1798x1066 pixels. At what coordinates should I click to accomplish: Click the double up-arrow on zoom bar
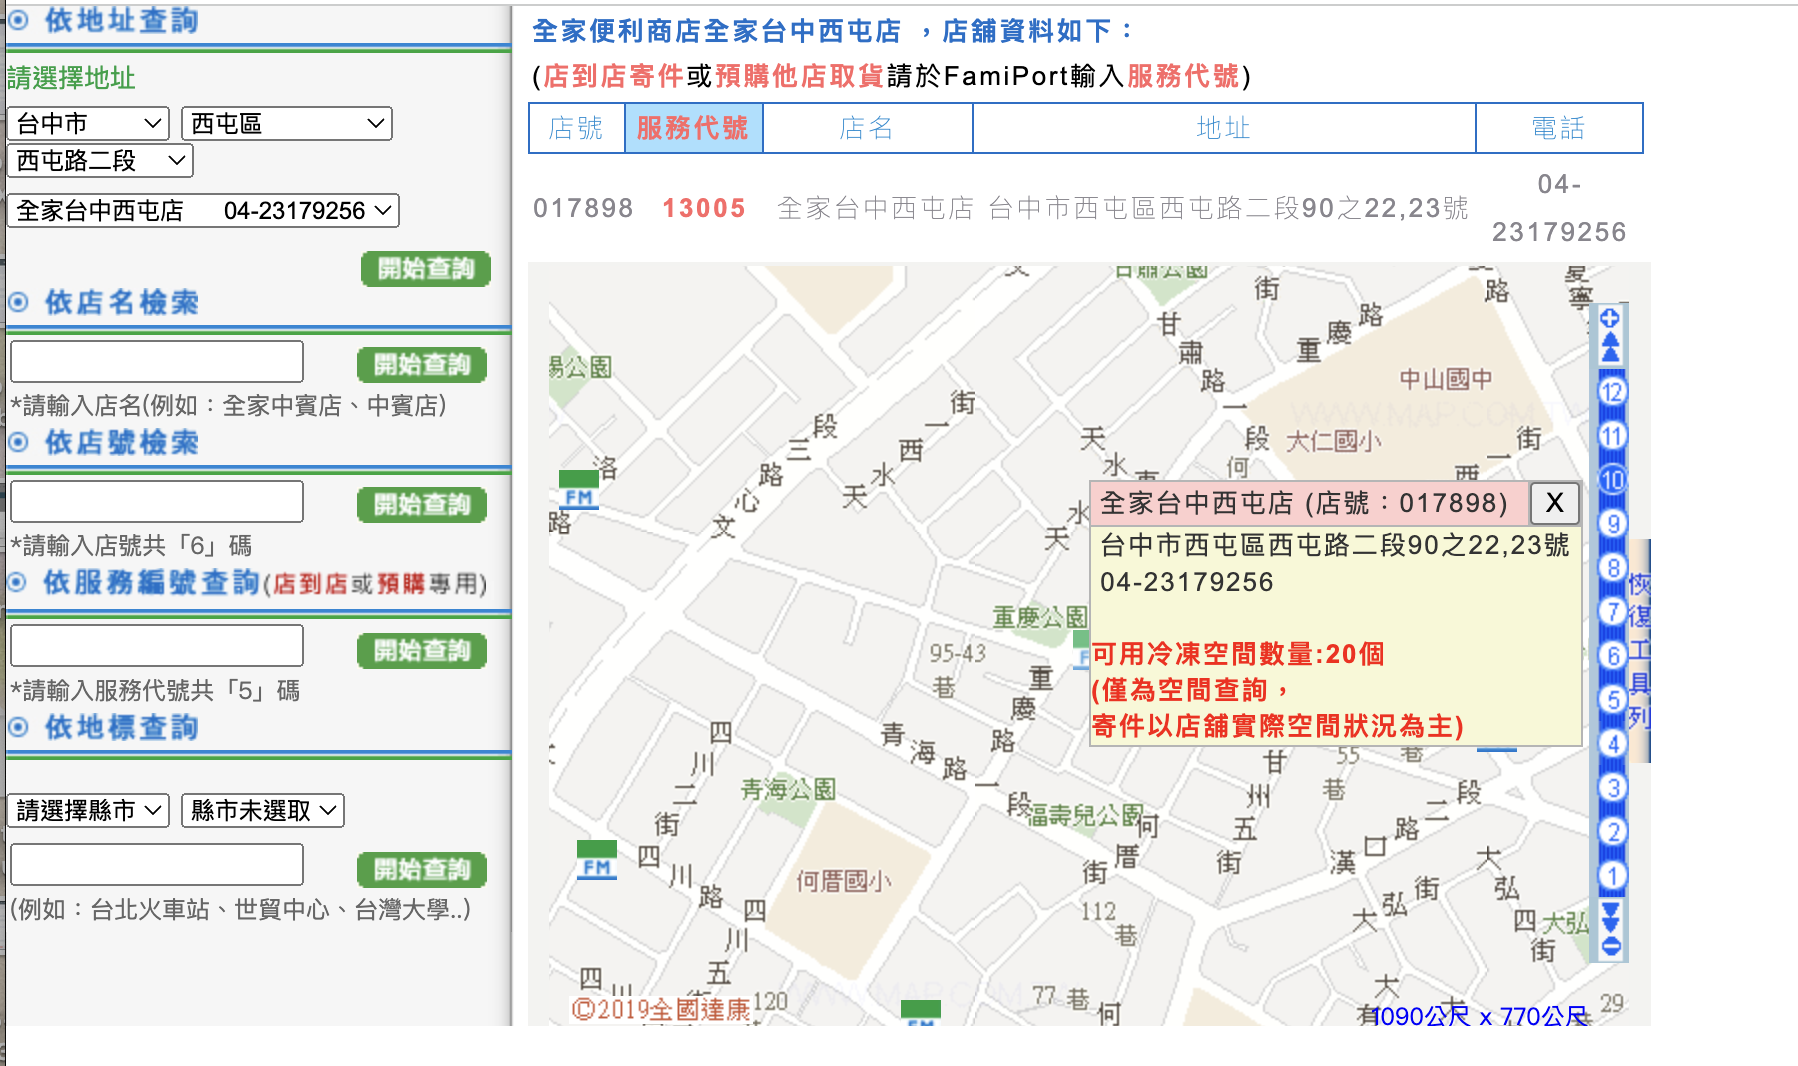(x=1610, y=348)
